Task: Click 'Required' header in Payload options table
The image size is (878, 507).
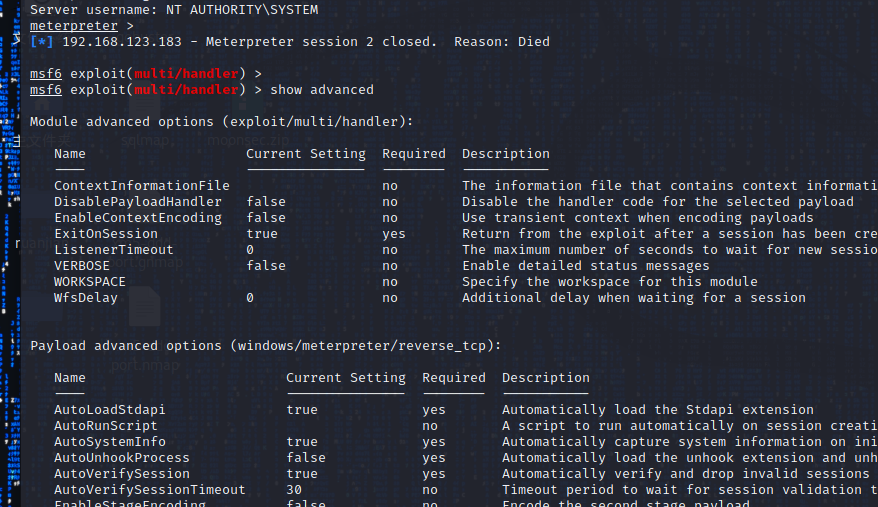Action: 454,378
